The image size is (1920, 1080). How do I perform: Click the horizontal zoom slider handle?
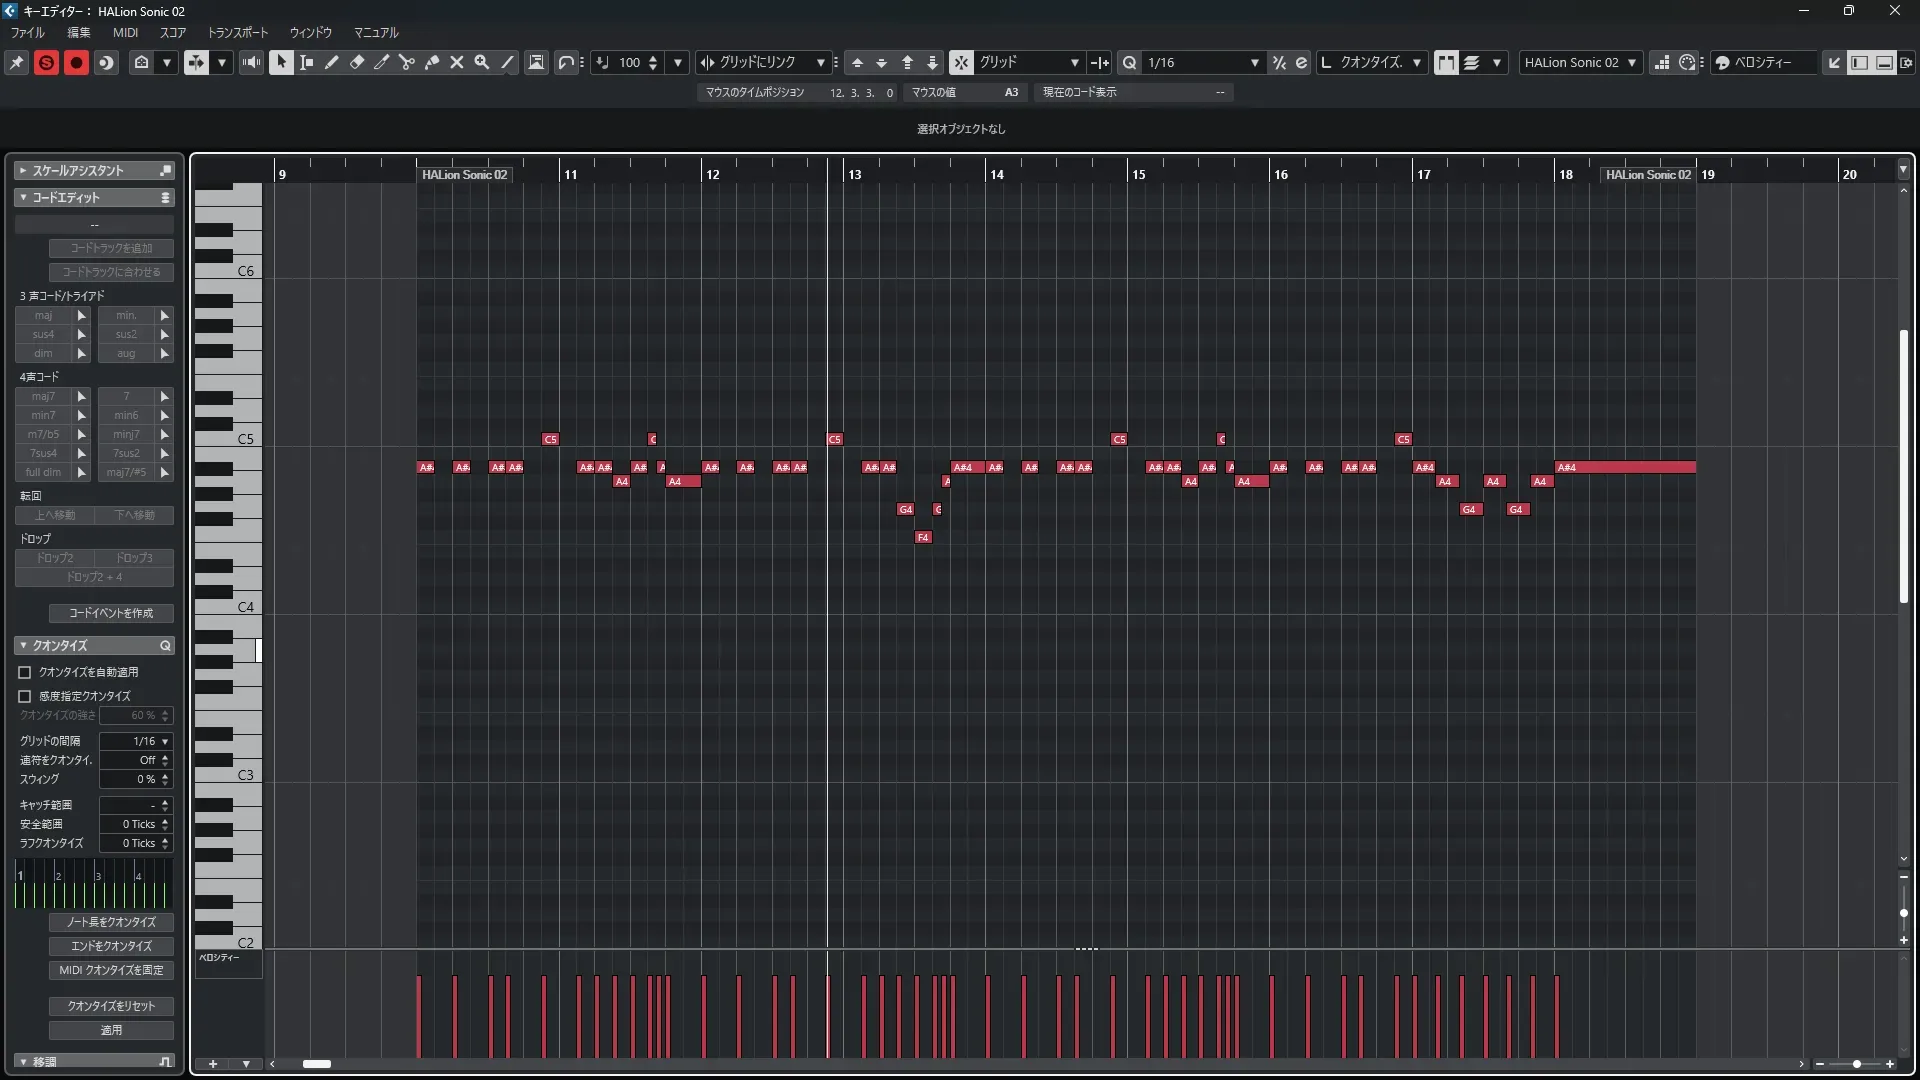click(x=1857, y=1064)
